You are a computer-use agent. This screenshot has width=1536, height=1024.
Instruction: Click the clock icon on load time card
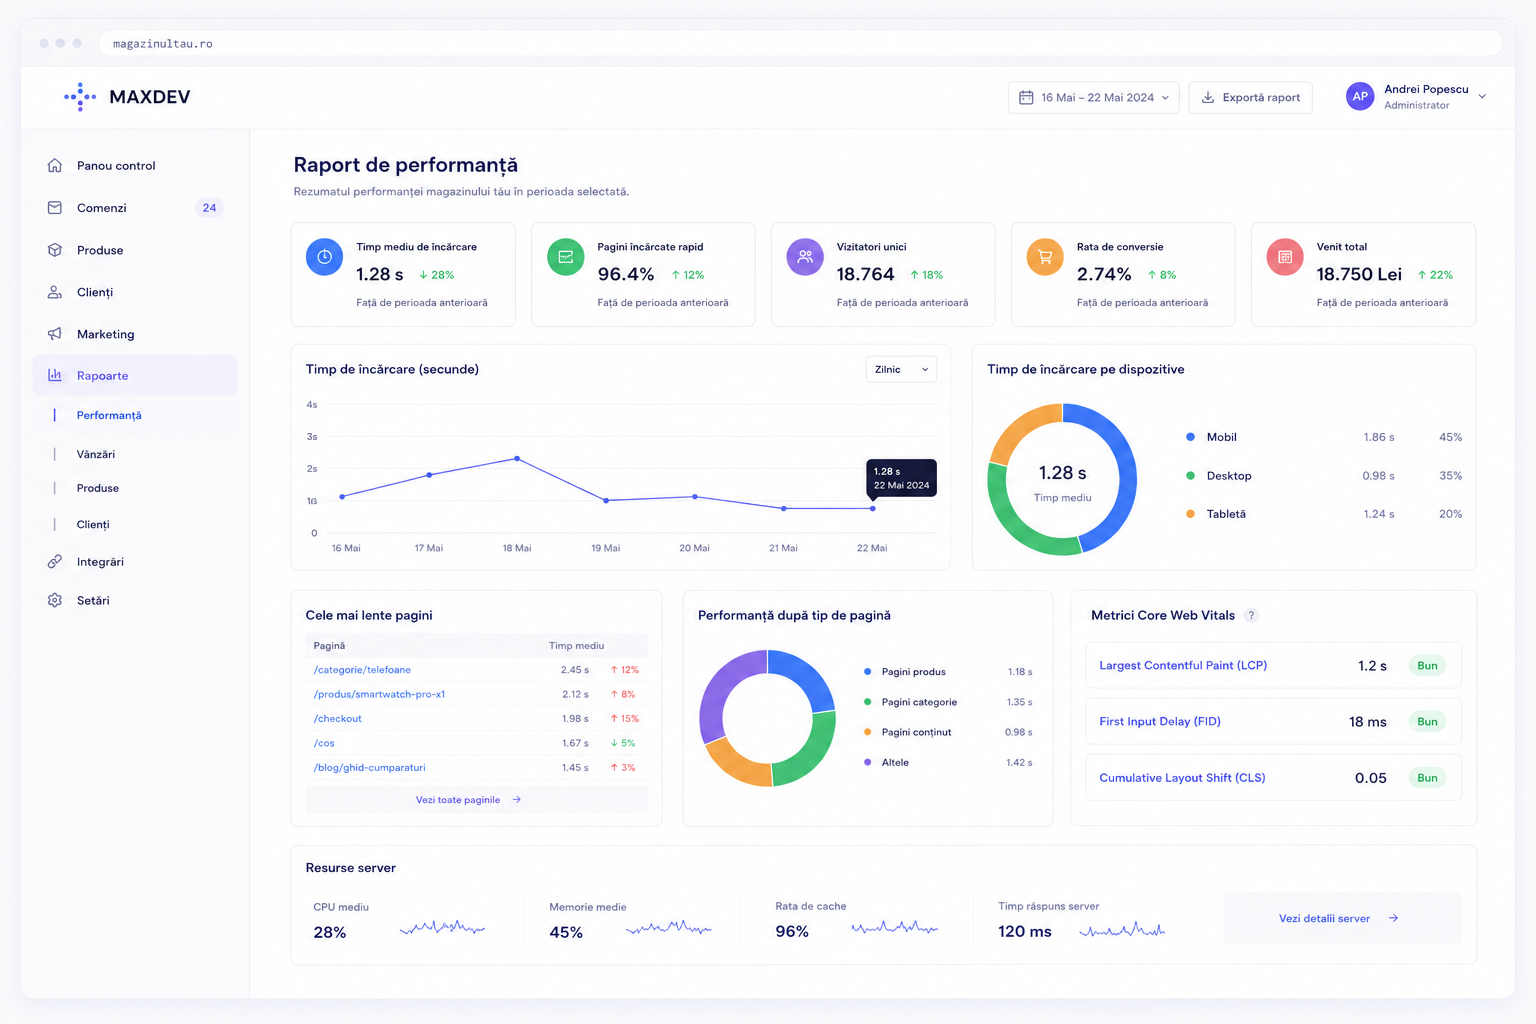click(324, 257)
